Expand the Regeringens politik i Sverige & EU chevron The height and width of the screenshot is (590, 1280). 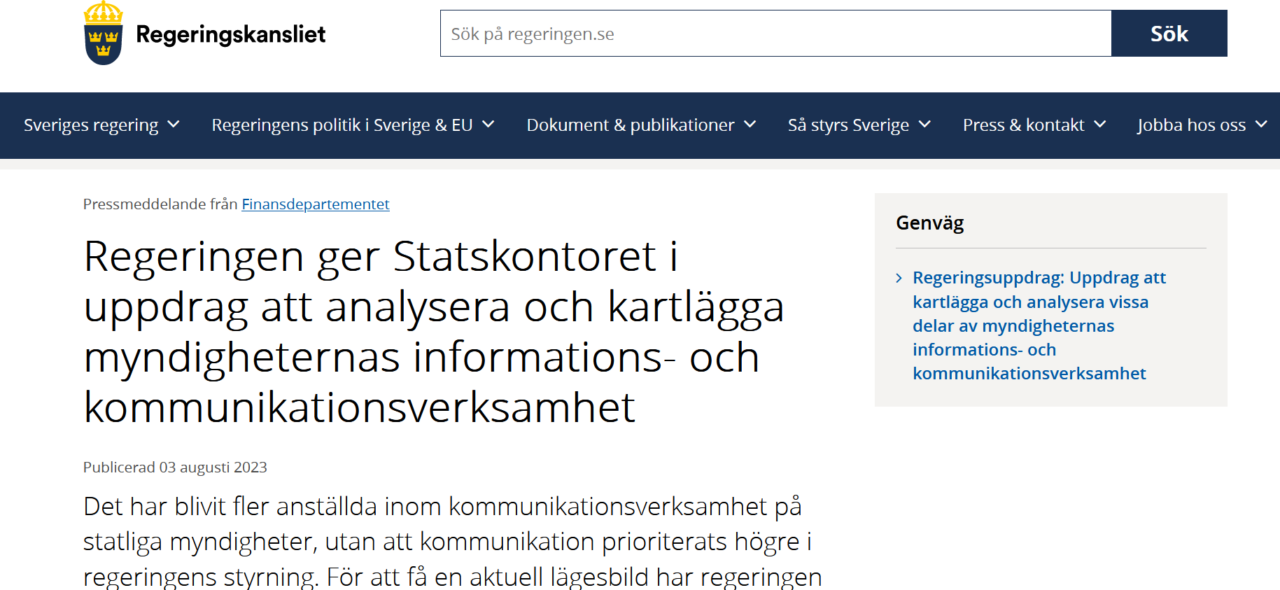click(487, 125)
